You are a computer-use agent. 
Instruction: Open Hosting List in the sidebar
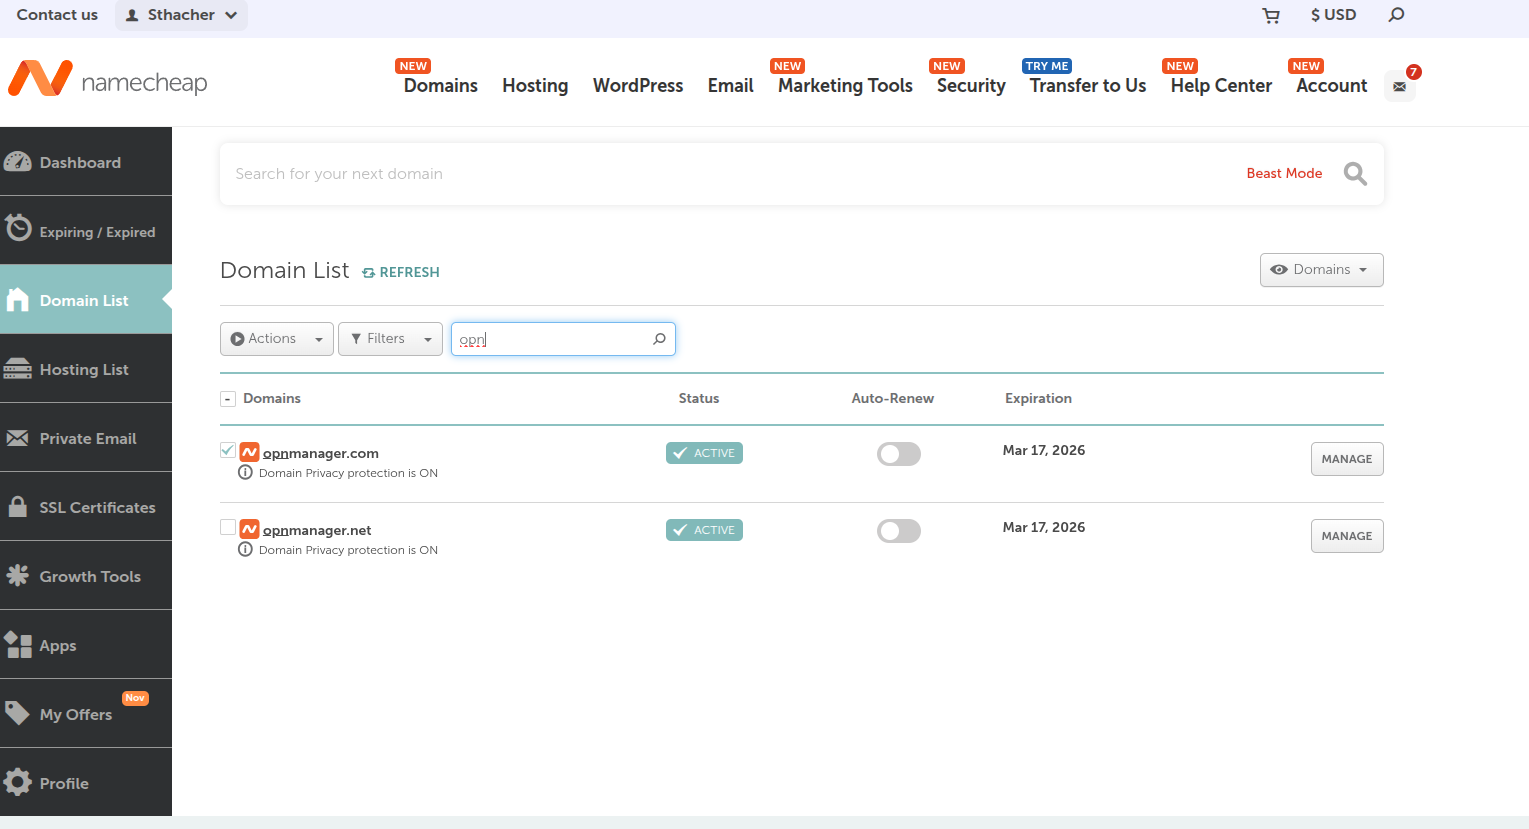point(85,369)
